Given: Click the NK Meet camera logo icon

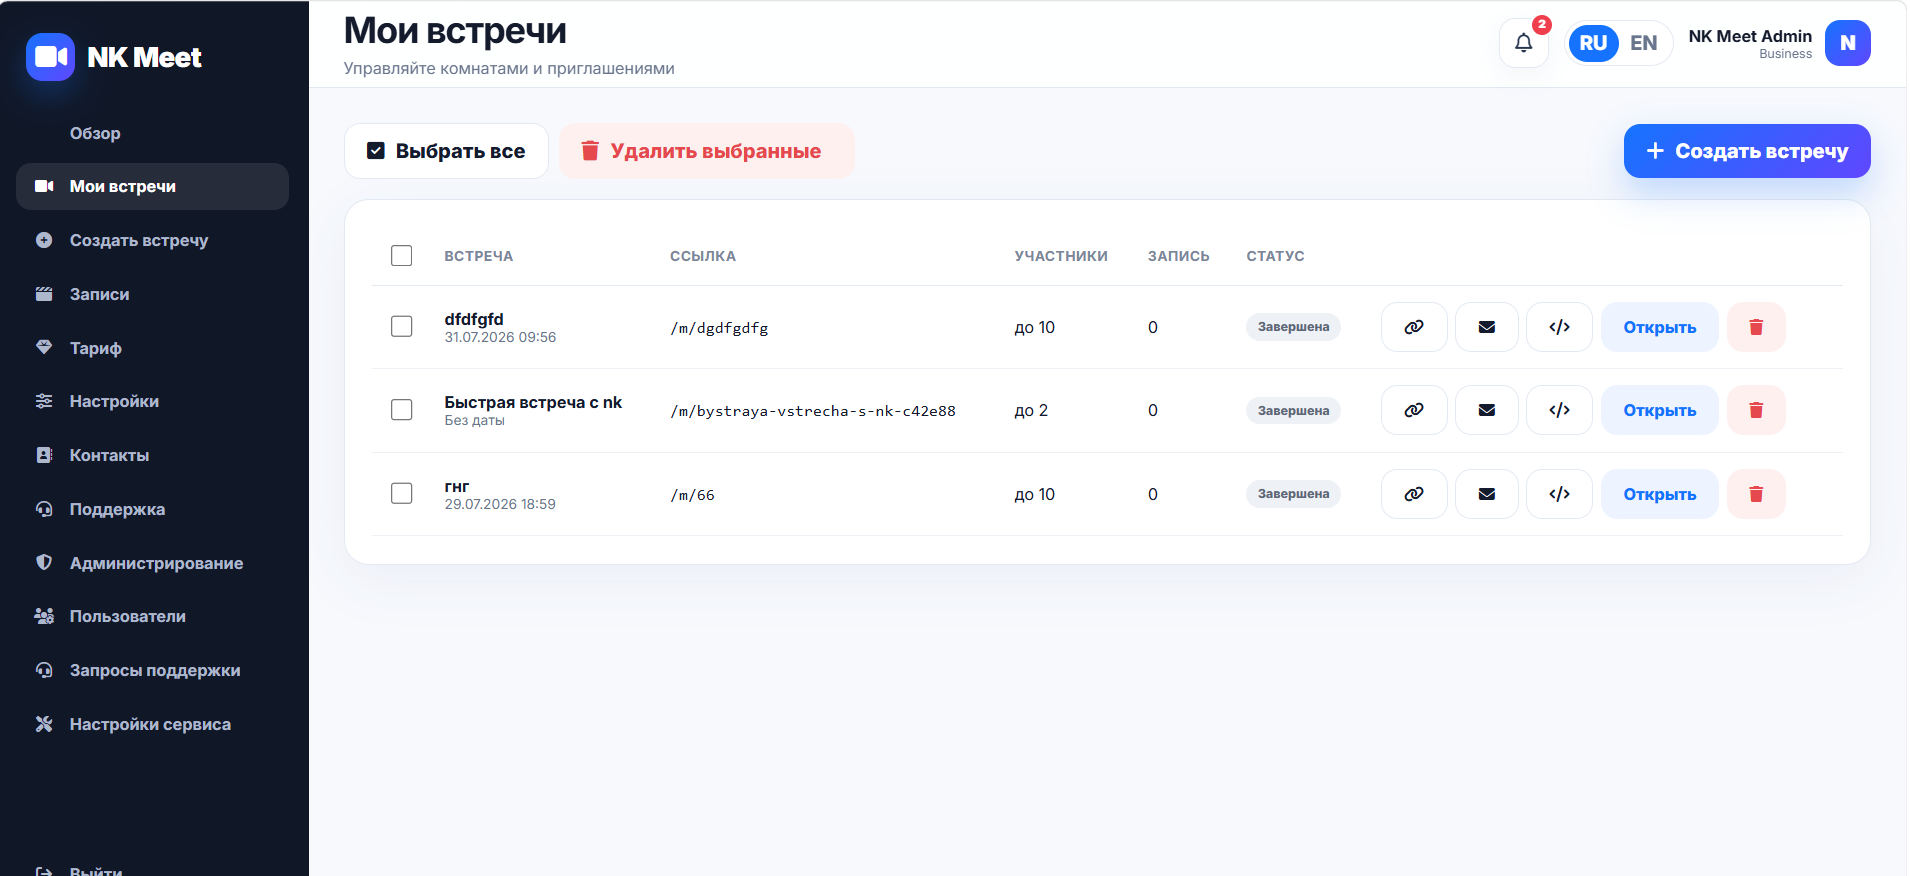Looking at the screenshot, I should (50, 57).
